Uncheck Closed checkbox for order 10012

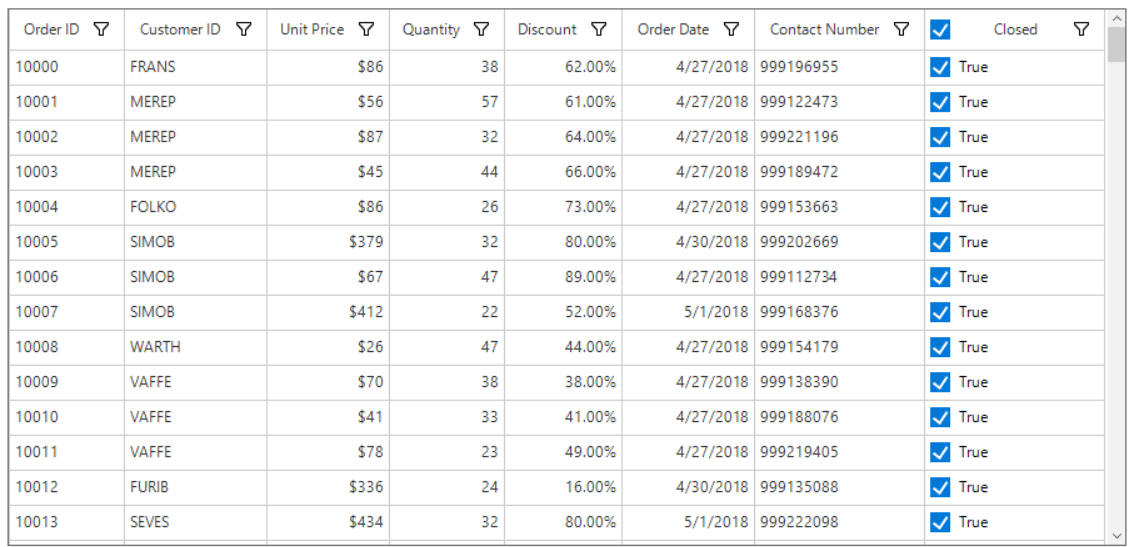pos(940,487)
